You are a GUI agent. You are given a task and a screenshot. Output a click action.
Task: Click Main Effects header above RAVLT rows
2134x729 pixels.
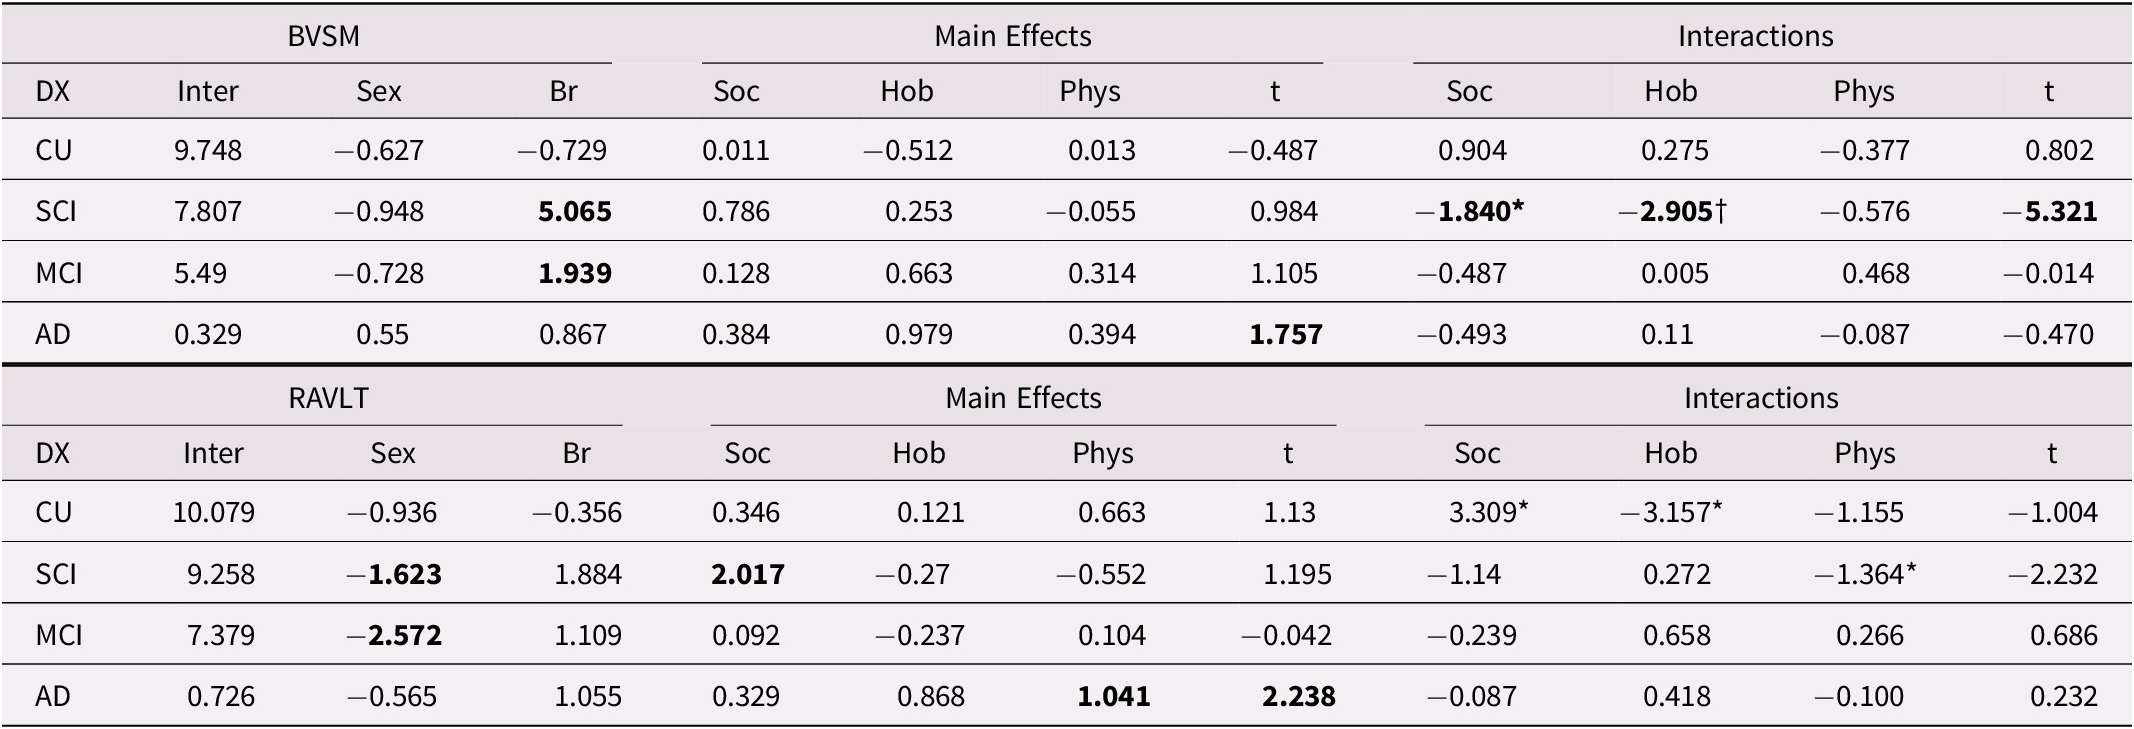pyautogui.click(x=1023, y=398)
